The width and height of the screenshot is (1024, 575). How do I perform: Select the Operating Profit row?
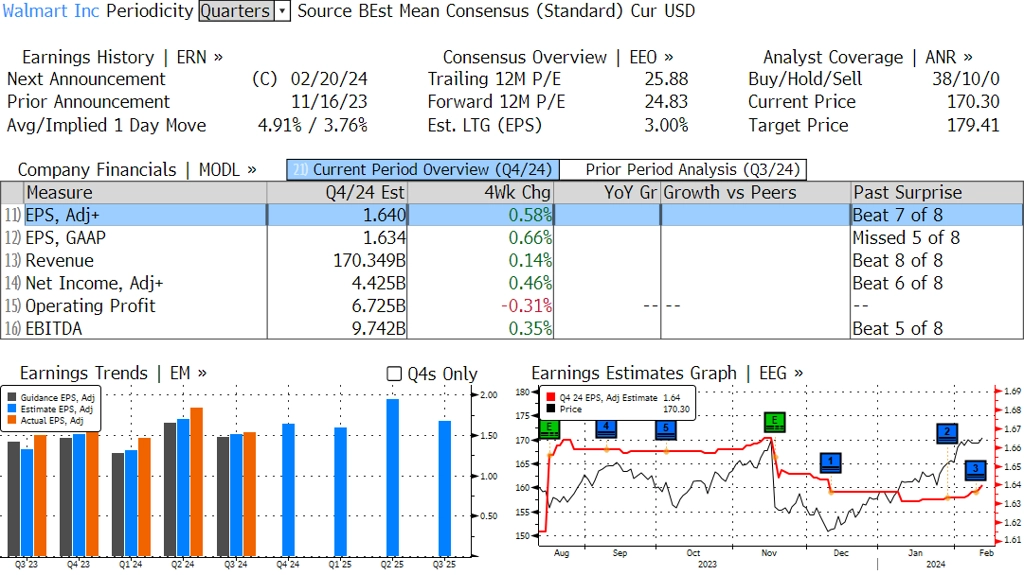(512, 306)
